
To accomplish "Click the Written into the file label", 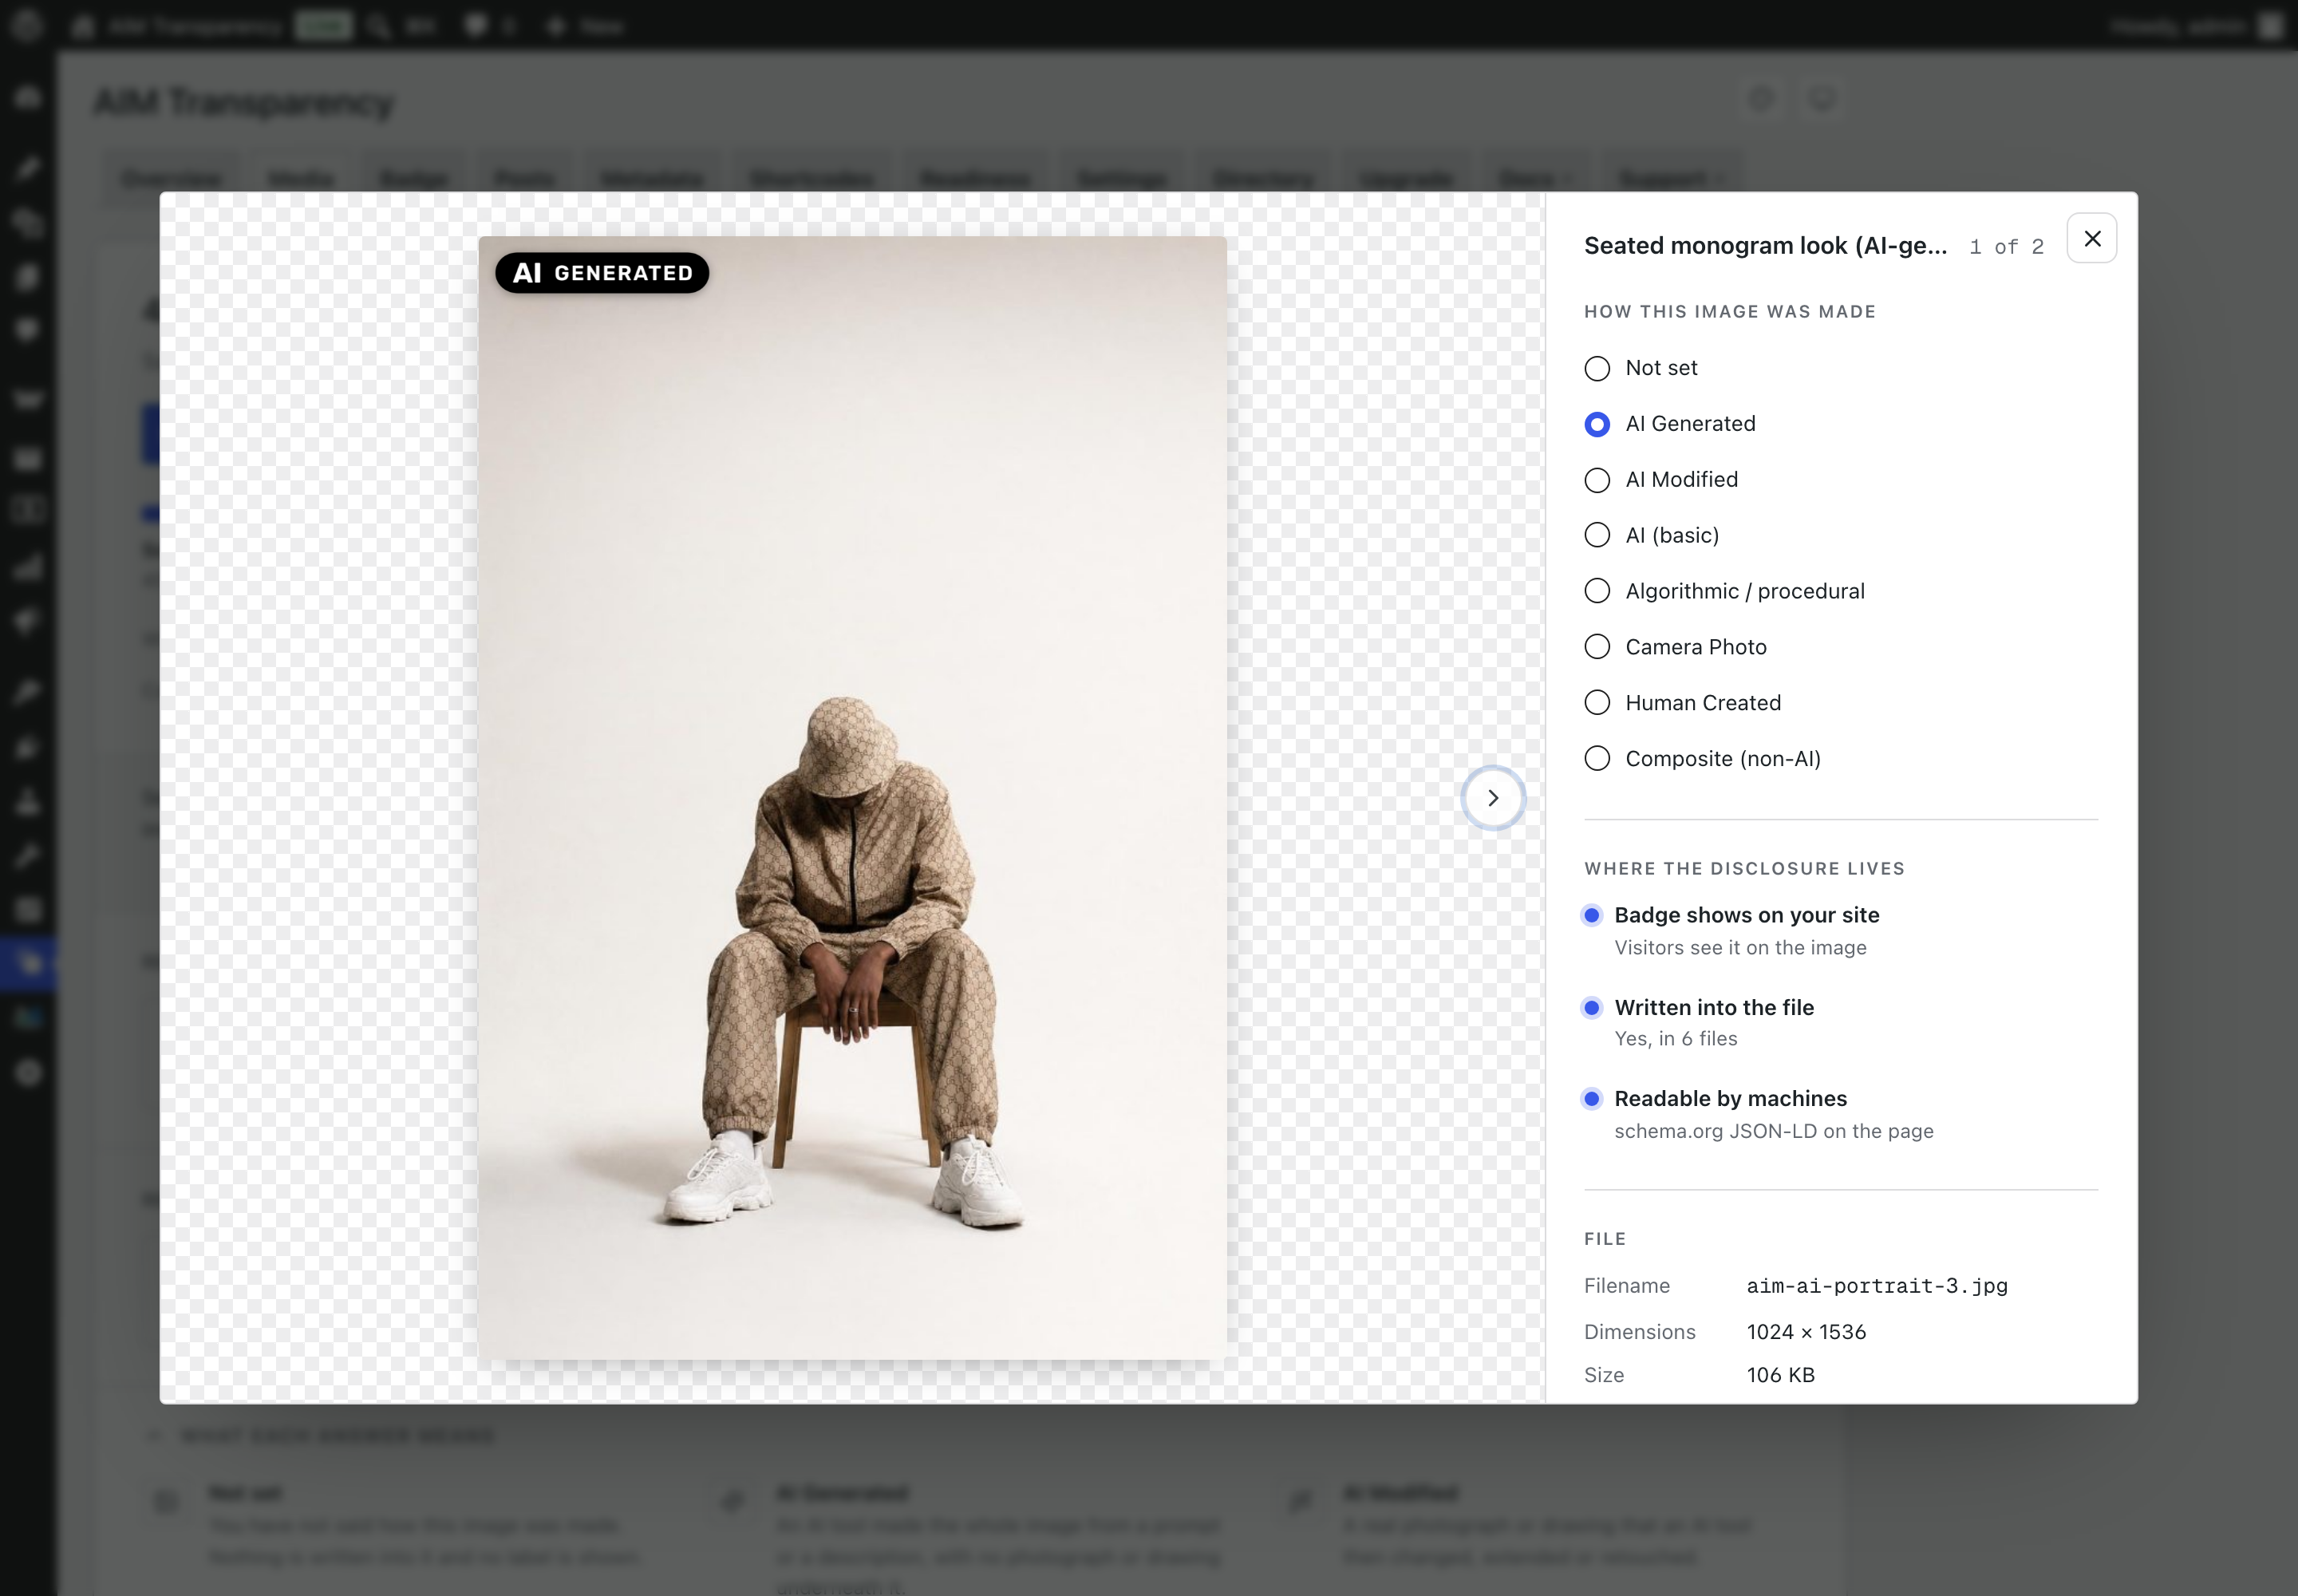I will pyautogui.click(x=1714, y=1007).
